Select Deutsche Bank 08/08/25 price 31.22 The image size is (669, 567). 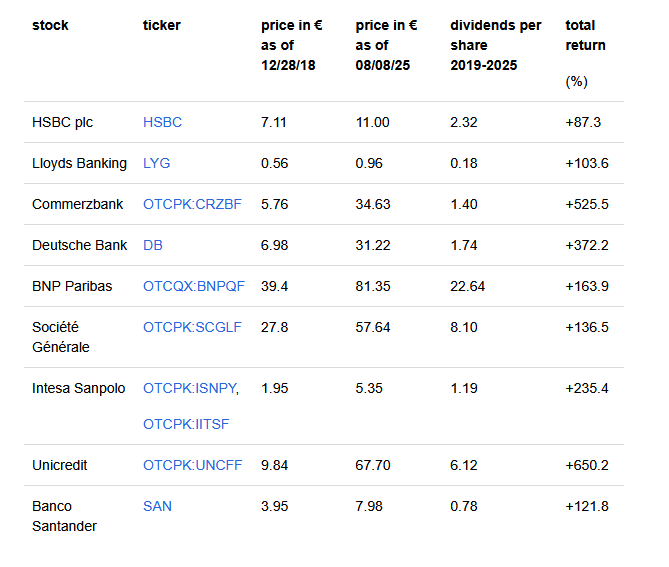click(373, 245)
